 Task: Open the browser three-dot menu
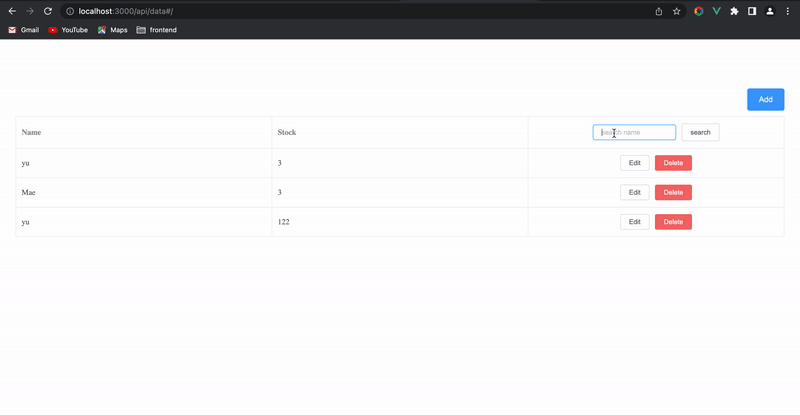pyautogui.click(x=788, y=11)
